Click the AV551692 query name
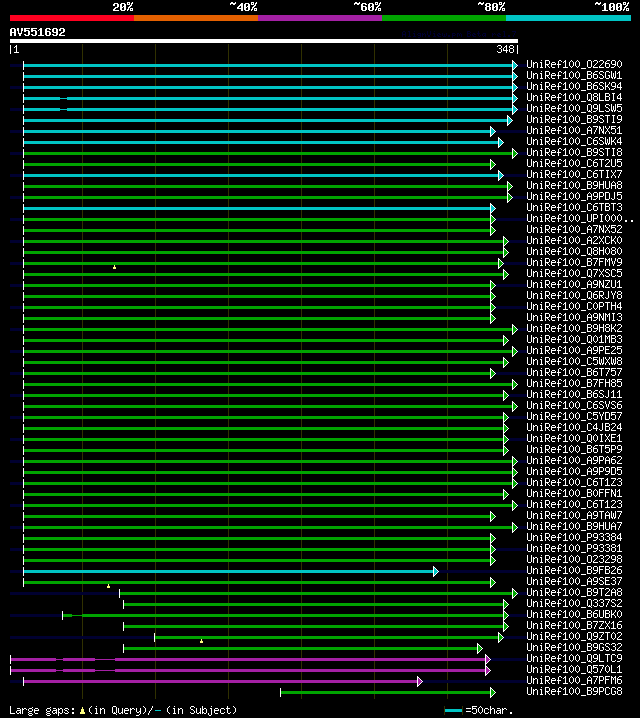Viewport: 640px width, 718px height. [38, 32]
